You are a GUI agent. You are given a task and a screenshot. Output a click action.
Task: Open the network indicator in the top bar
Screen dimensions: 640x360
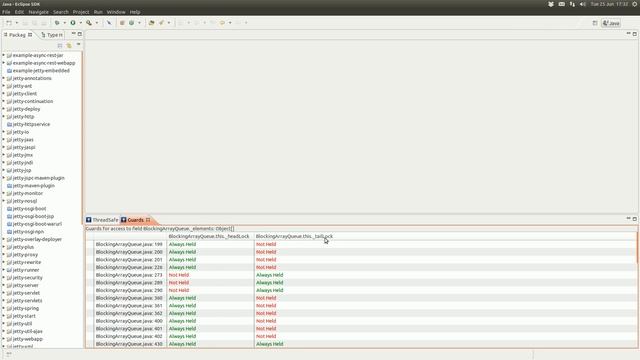pyautogui.click(x=572, y=4)
